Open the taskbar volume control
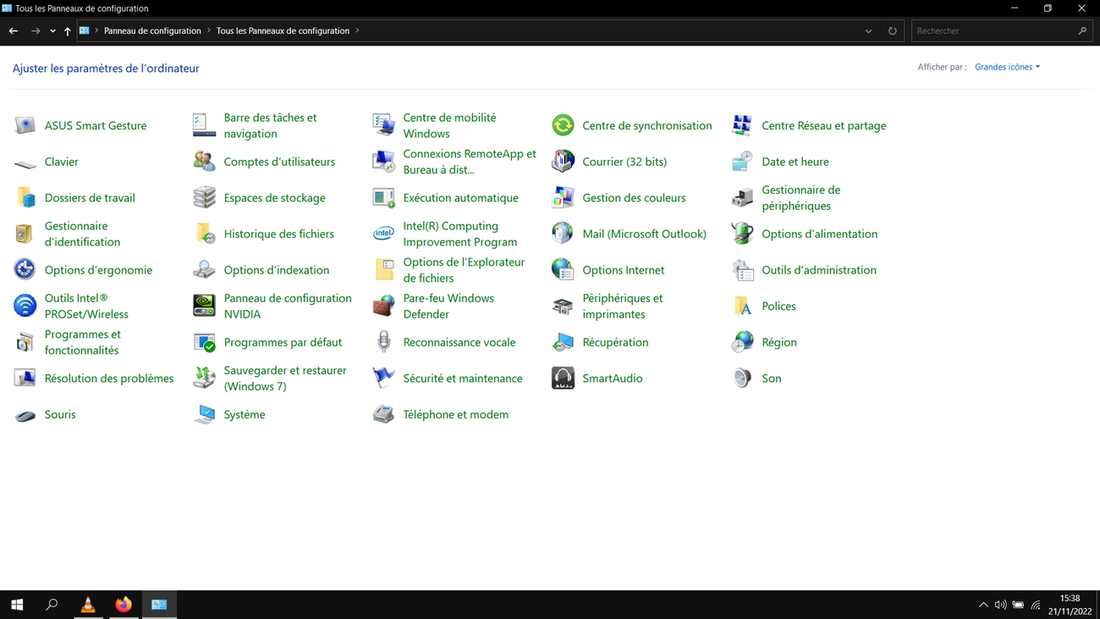This screenshot has height=619, width=1100. [x=1000, y=605]
